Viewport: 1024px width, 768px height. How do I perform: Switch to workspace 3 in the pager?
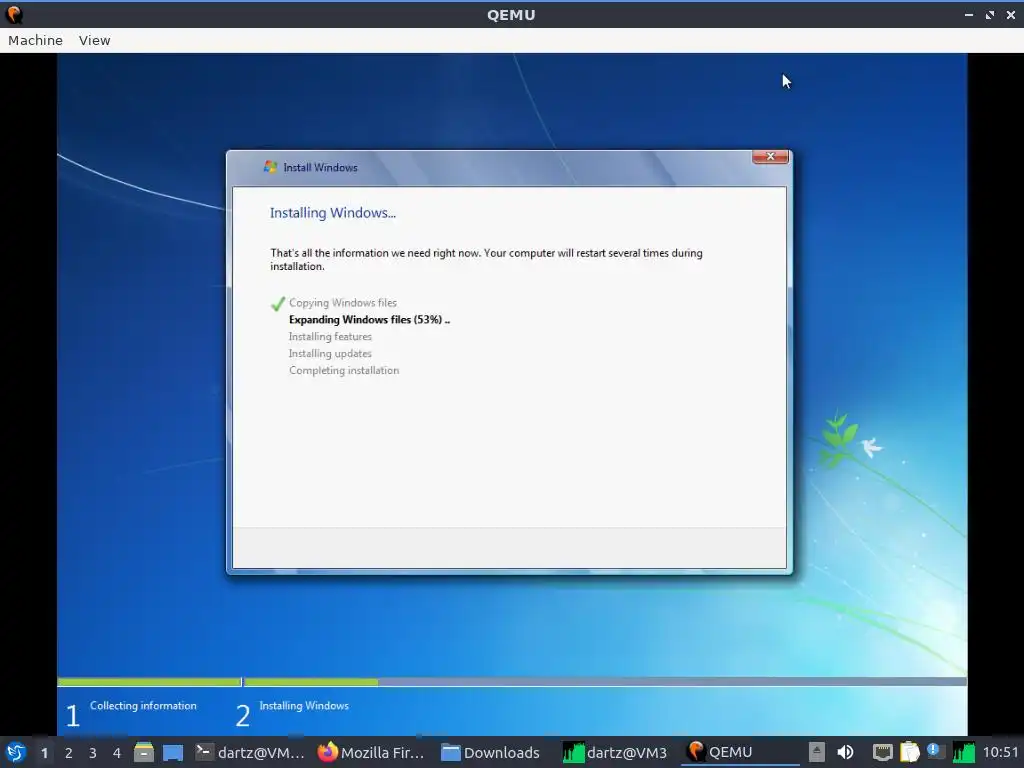pyautogui.click(x=93, y=753)
